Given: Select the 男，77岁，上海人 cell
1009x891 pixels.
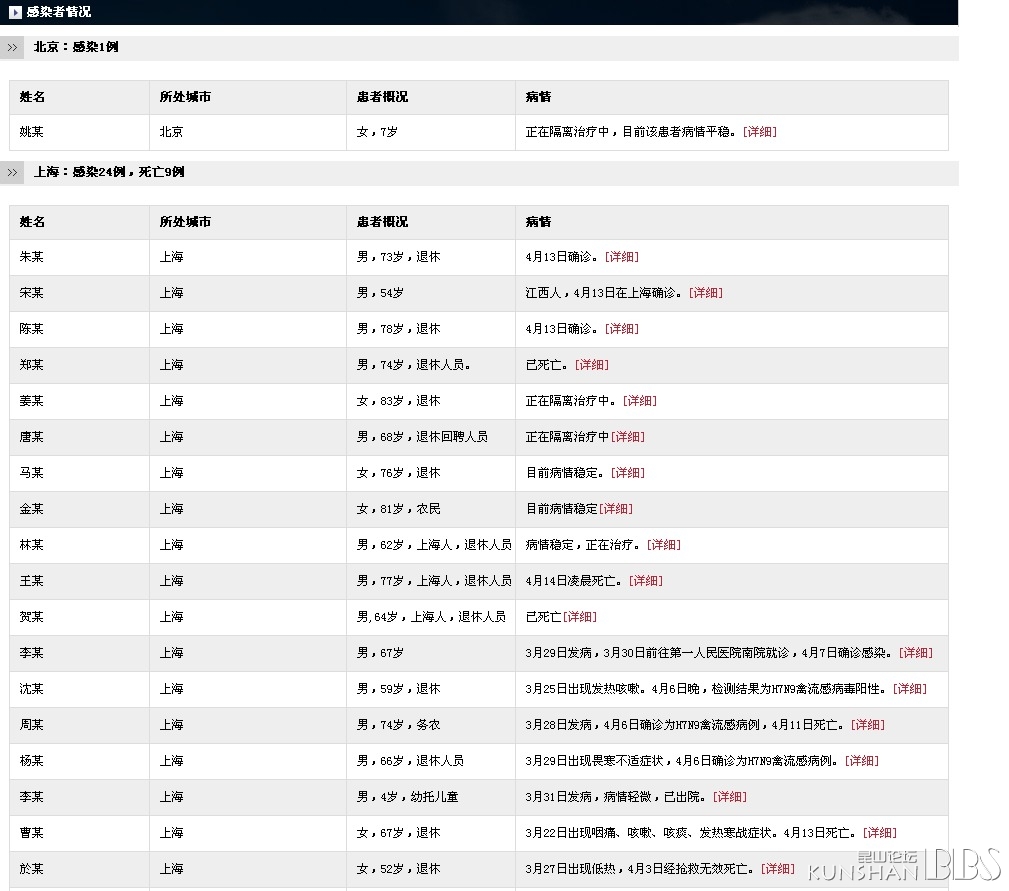Looking at the screenshot, I should coord(430,581).
